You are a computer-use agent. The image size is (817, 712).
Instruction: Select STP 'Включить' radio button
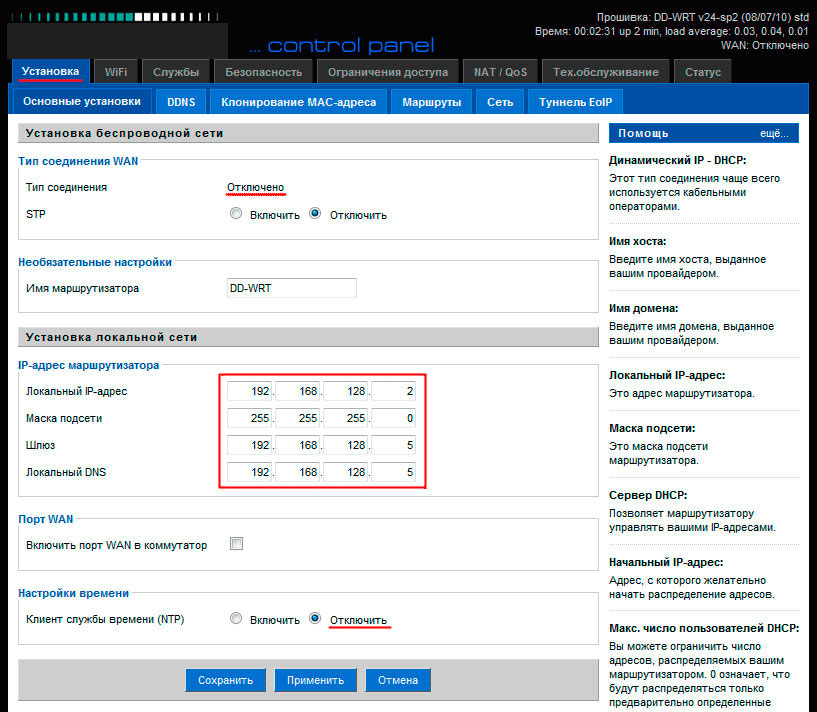(x=236, y=214)
